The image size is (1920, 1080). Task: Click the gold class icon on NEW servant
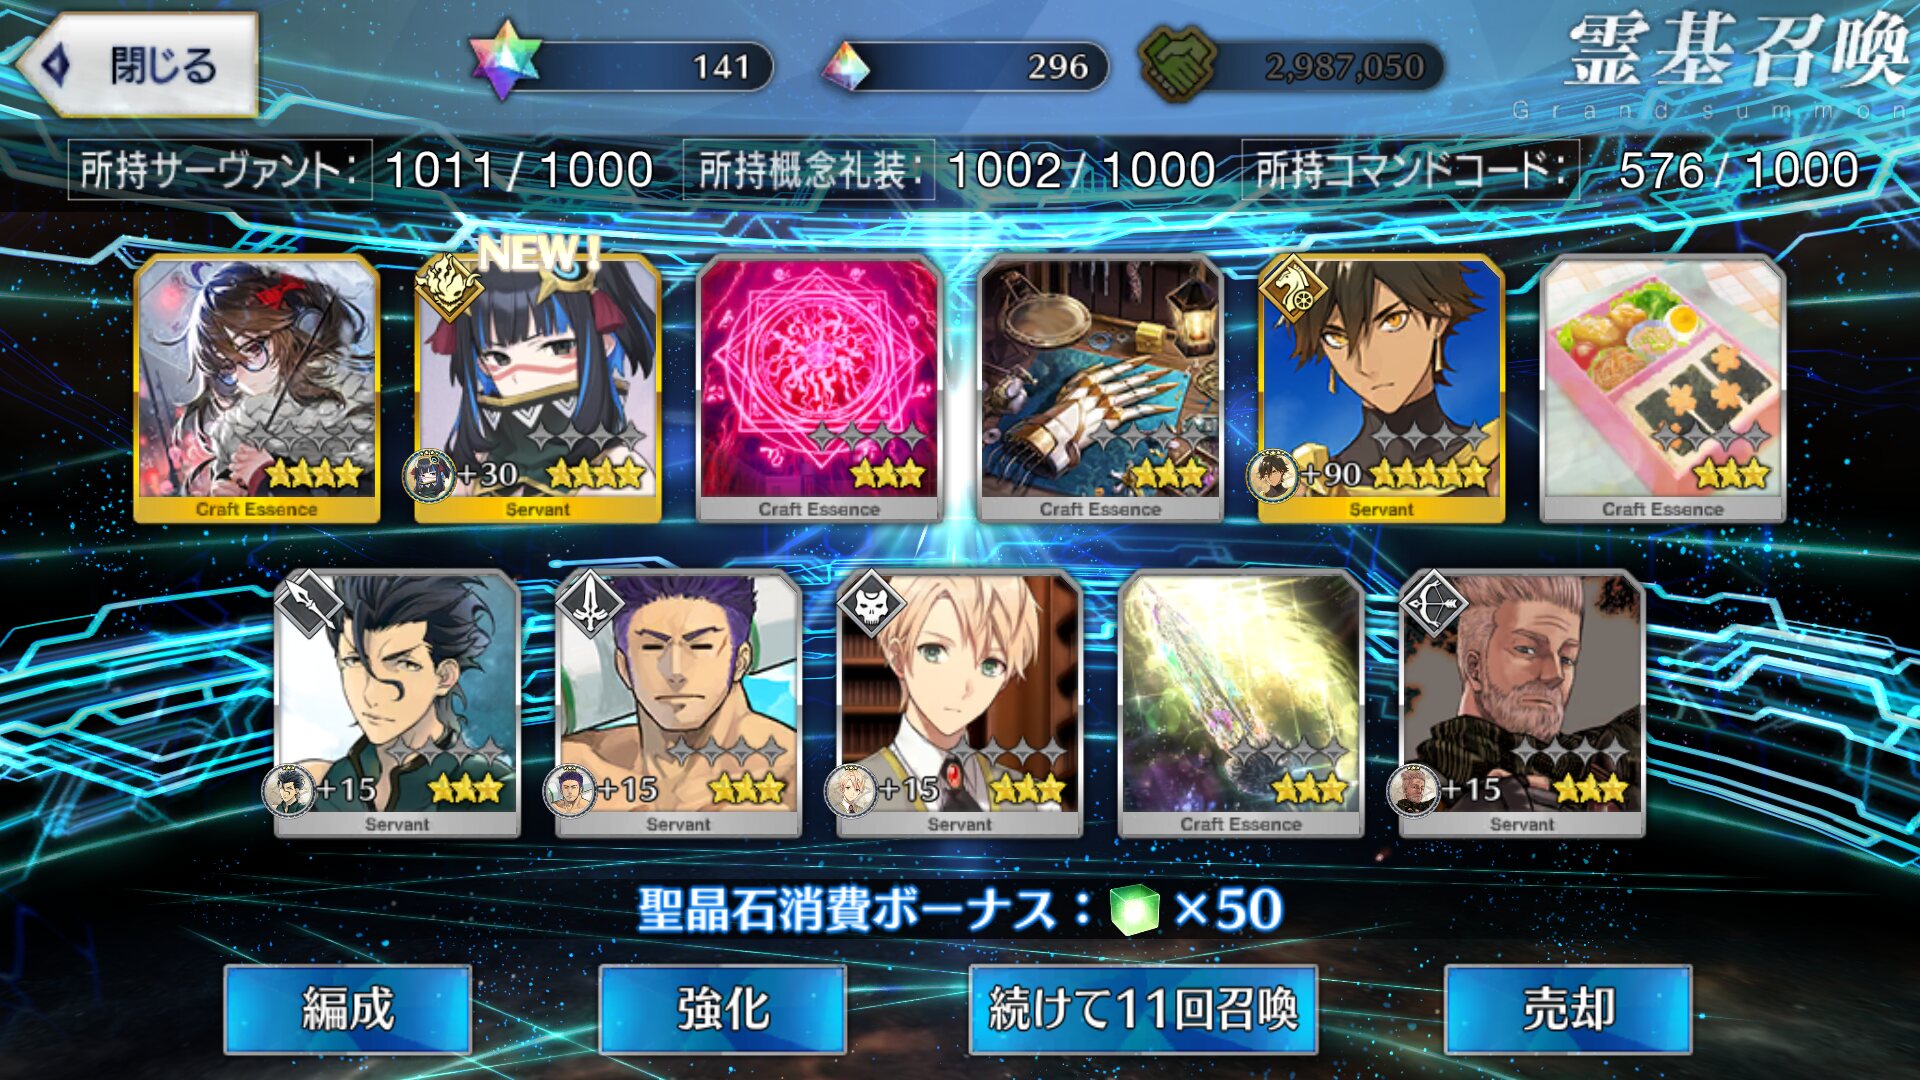449,287
